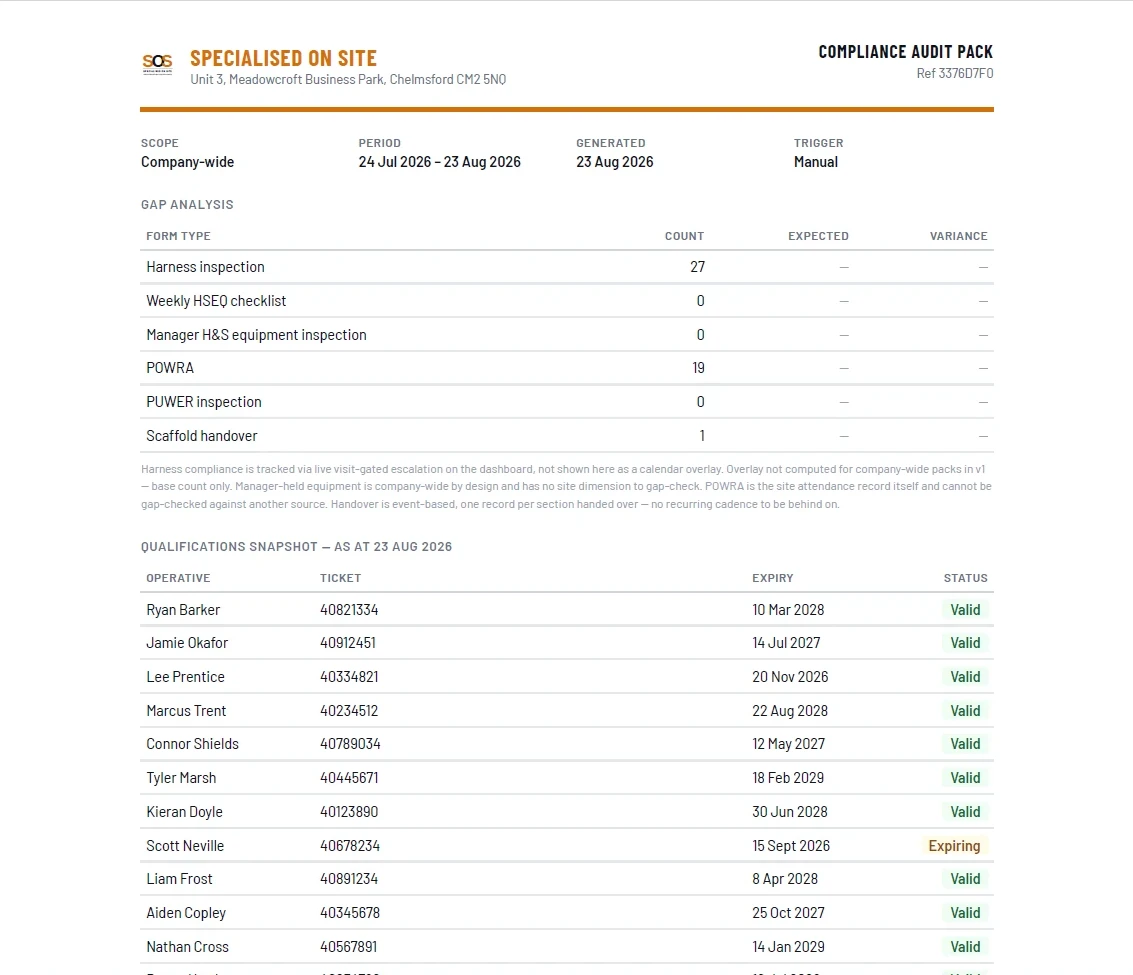This screenshot has width=1133, height=975.
Task: Click expiry date '15 Sept 2026'
Action: click(x=790, y=846)
